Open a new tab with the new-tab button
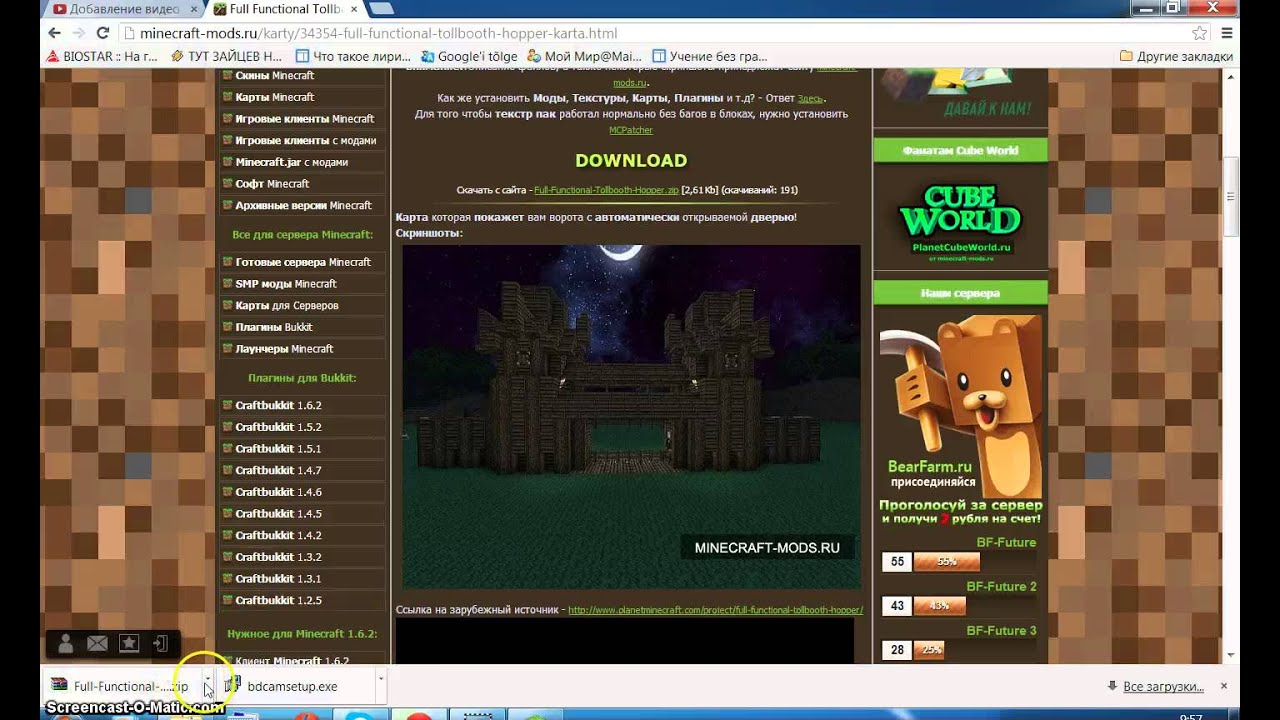This screenshot has height=720, width=1280. (x=381, y=9)
